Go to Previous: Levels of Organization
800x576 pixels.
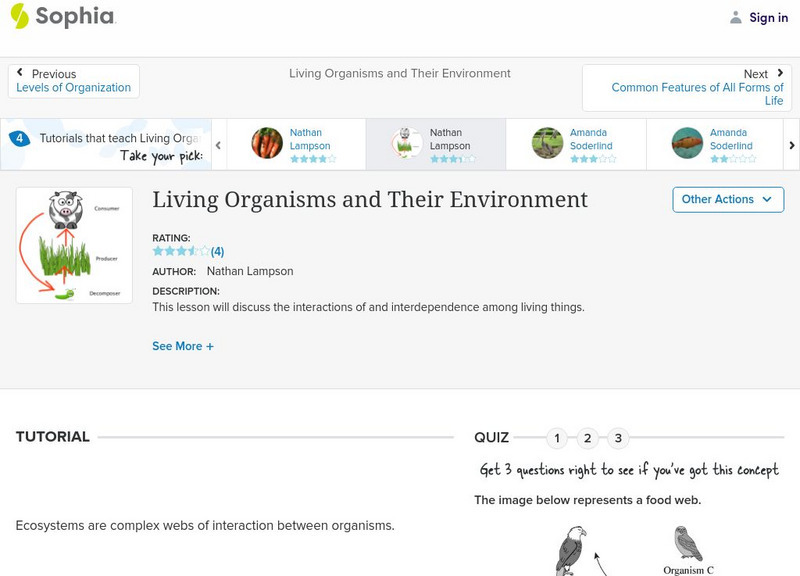73,81
